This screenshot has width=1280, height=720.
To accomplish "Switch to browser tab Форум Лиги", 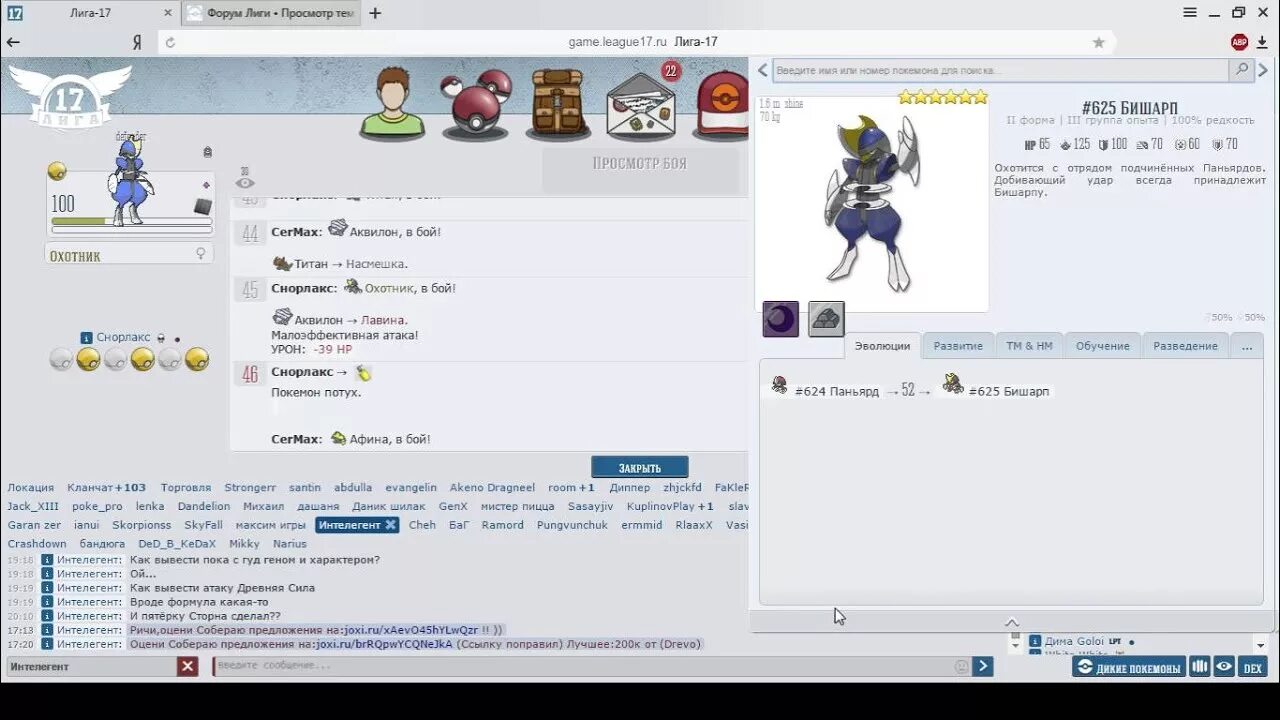I will pyautogui.click(x=271, y=13).
